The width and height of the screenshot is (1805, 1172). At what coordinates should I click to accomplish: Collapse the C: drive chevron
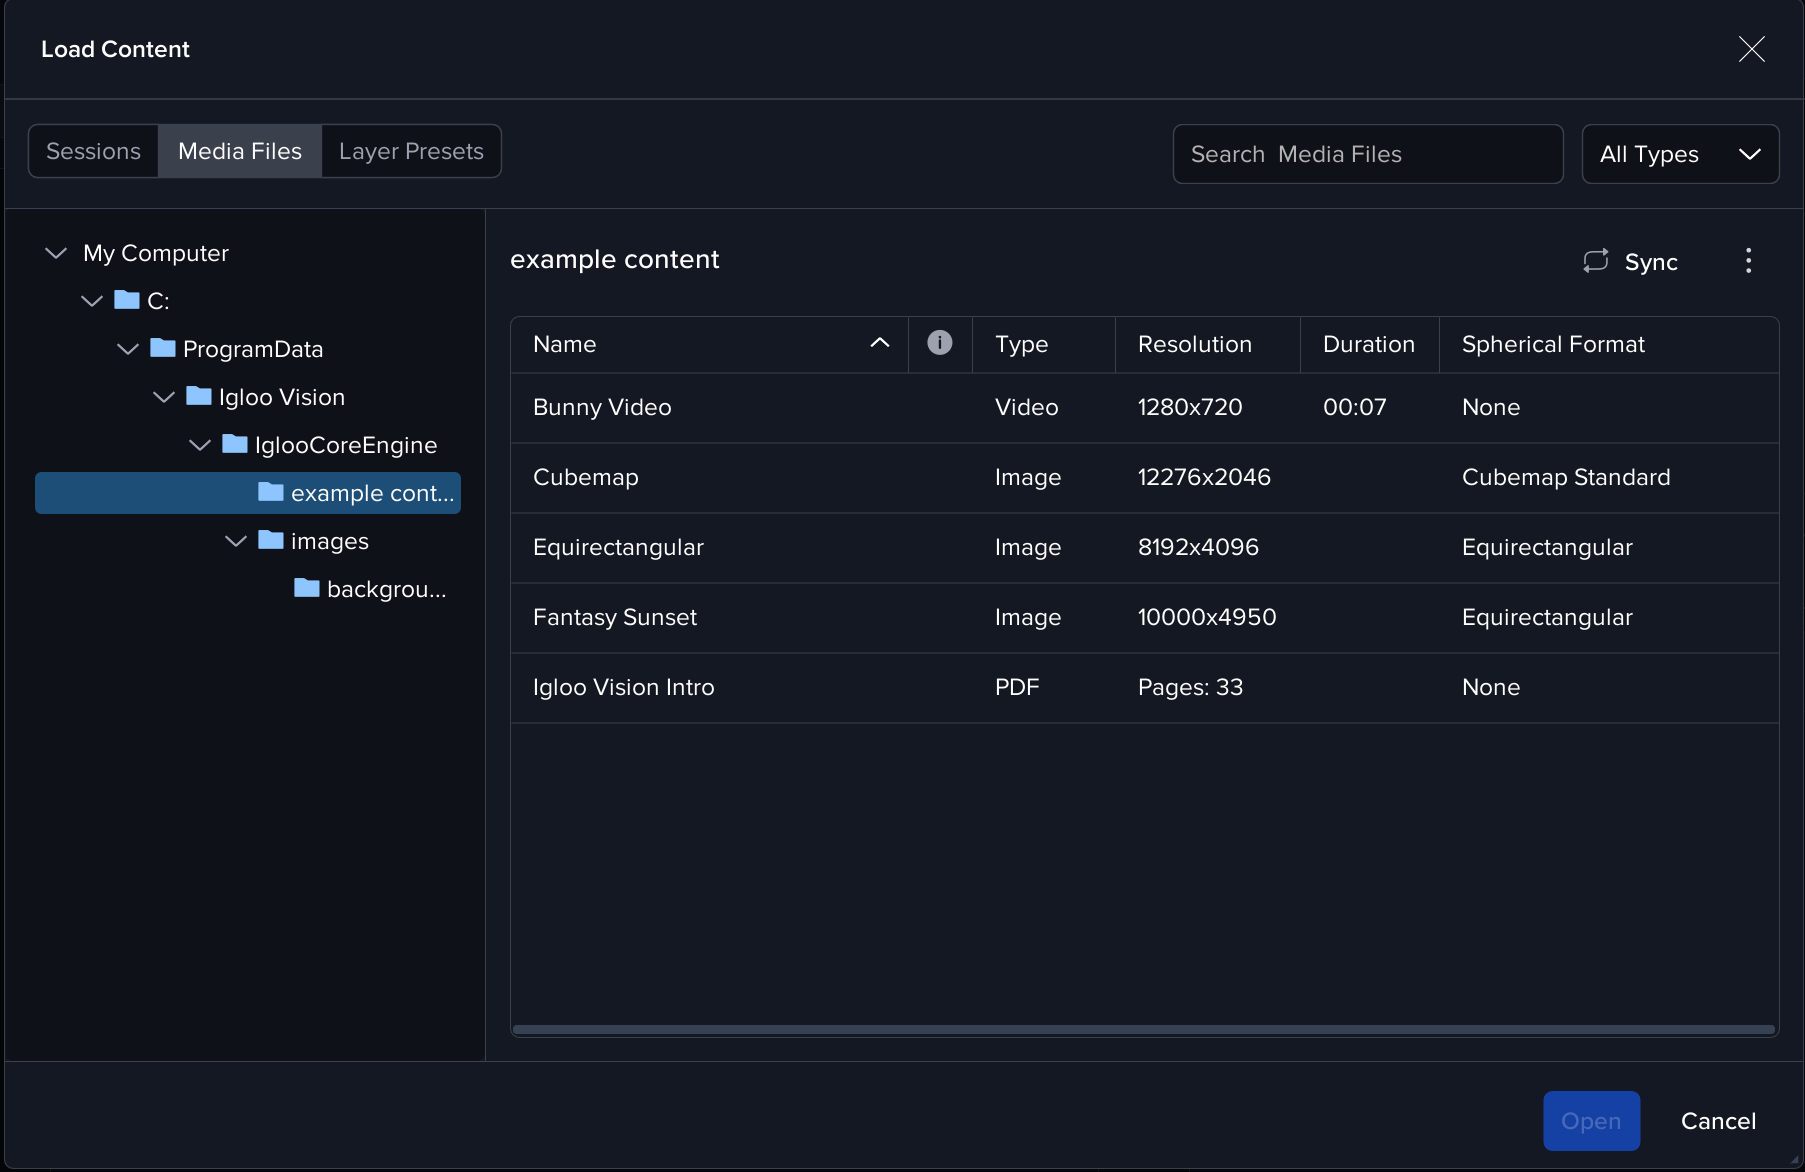pyautogui.click(x=92, y=301)
